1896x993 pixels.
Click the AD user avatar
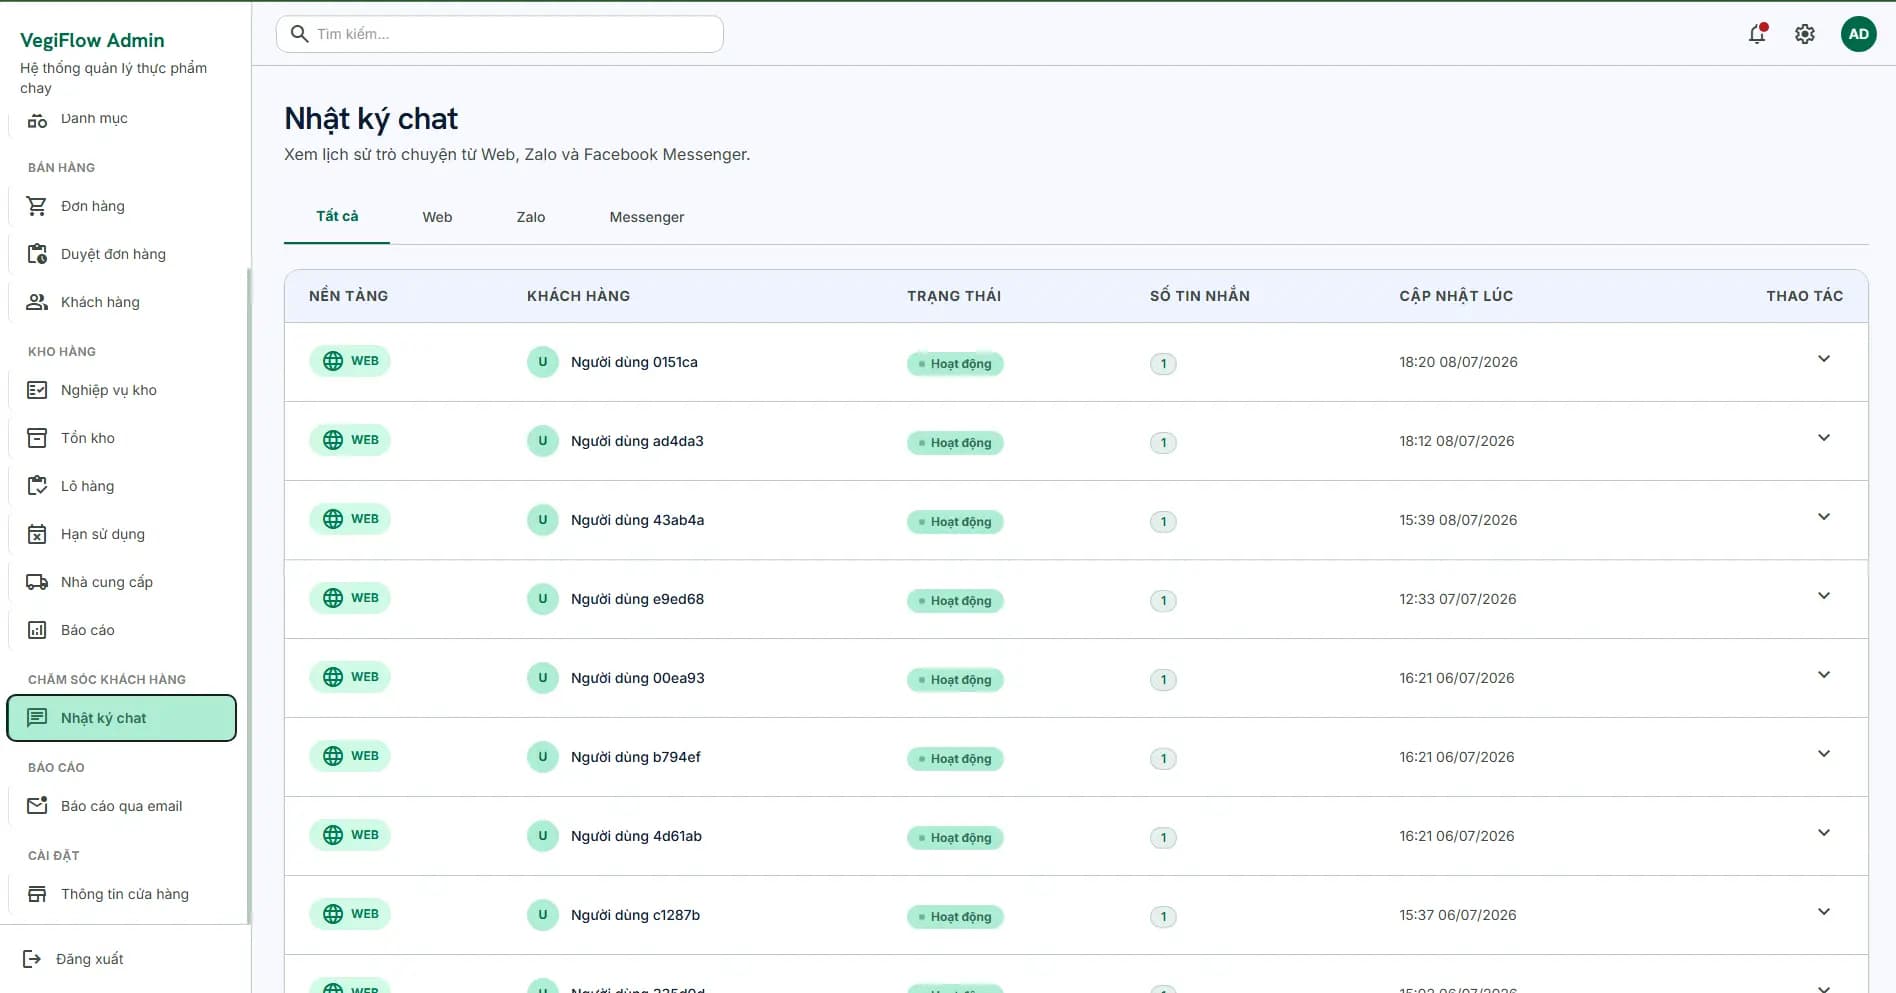1858,34
